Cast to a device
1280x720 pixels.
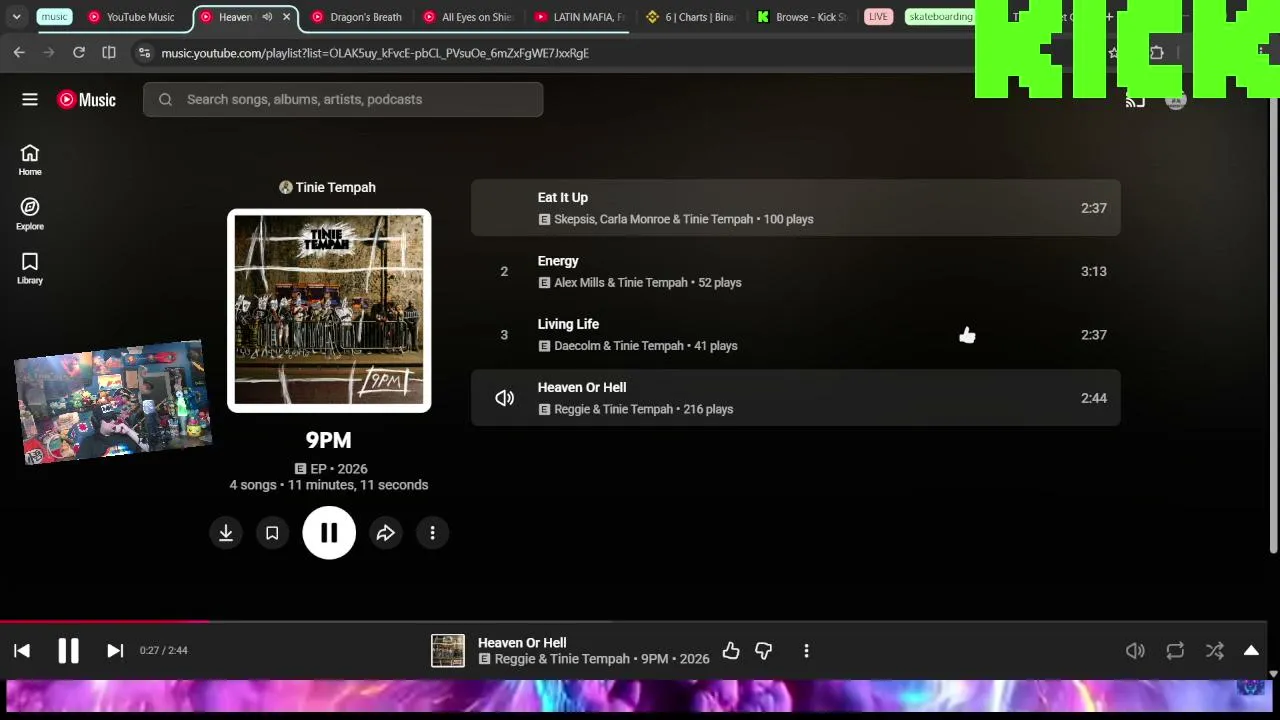pos(1135,100)
